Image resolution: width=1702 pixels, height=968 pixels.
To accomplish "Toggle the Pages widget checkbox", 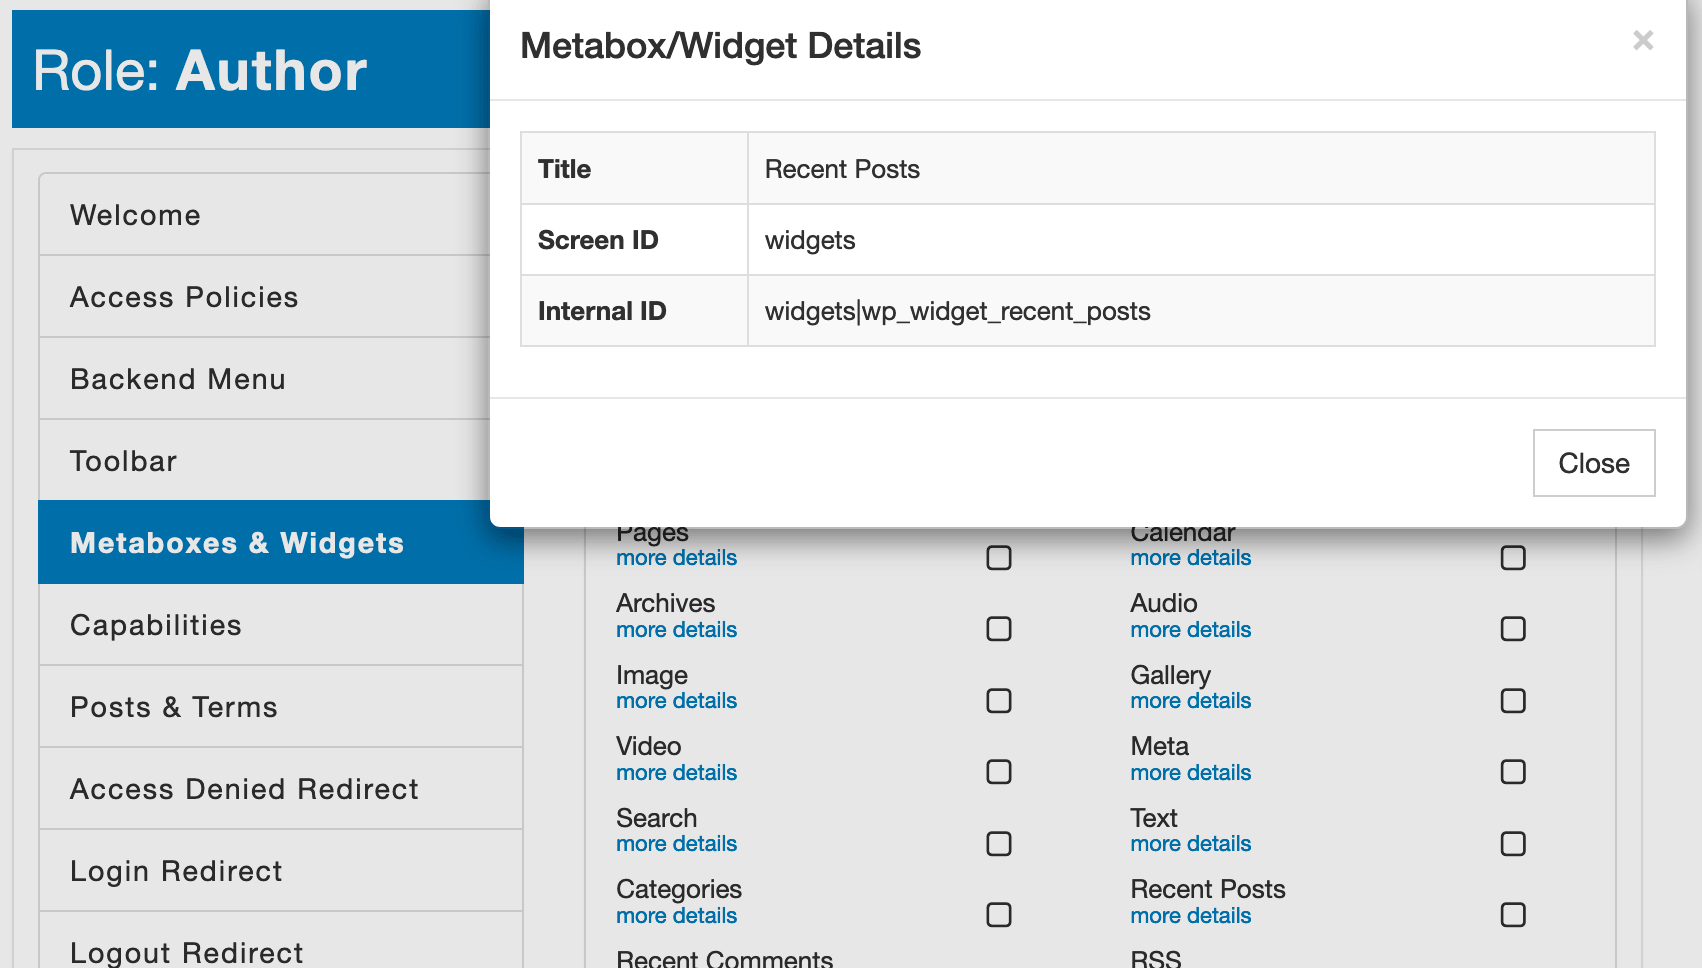I will click(999, 558).
